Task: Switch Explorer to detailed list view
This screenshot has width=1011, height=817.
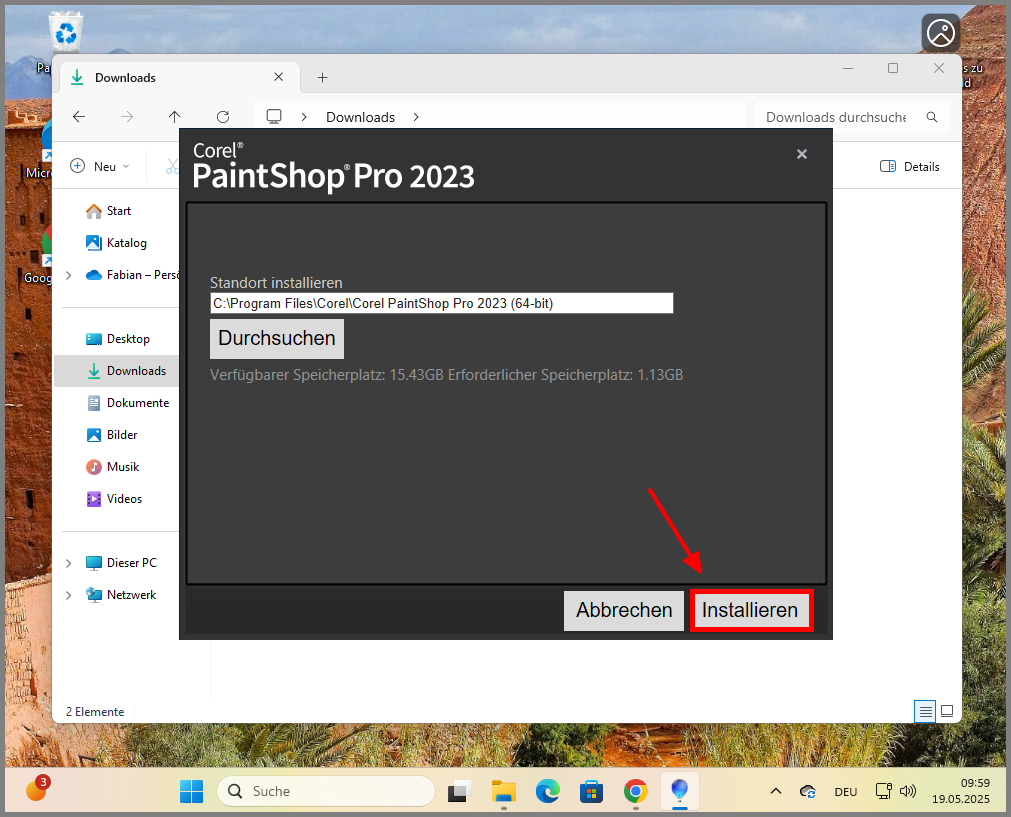Action: pos(925,711)
